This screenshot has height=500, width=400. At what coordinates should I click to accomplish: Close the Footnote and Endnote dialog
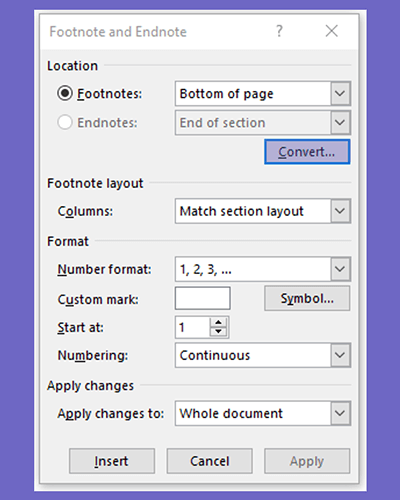tap(331, 31)
